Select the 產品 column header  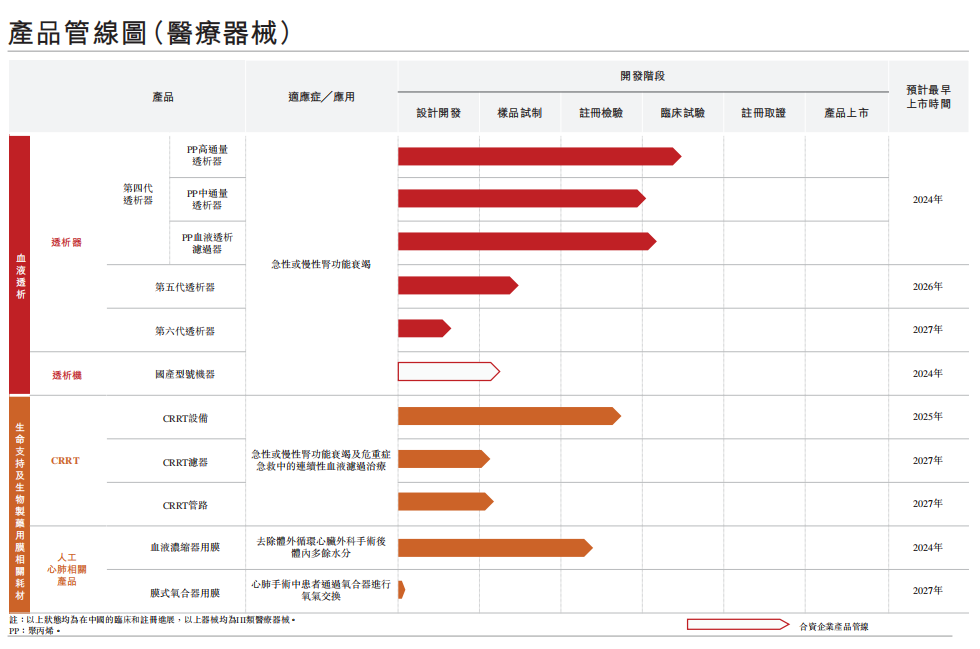pyautogui.click(x=163, y=97)
